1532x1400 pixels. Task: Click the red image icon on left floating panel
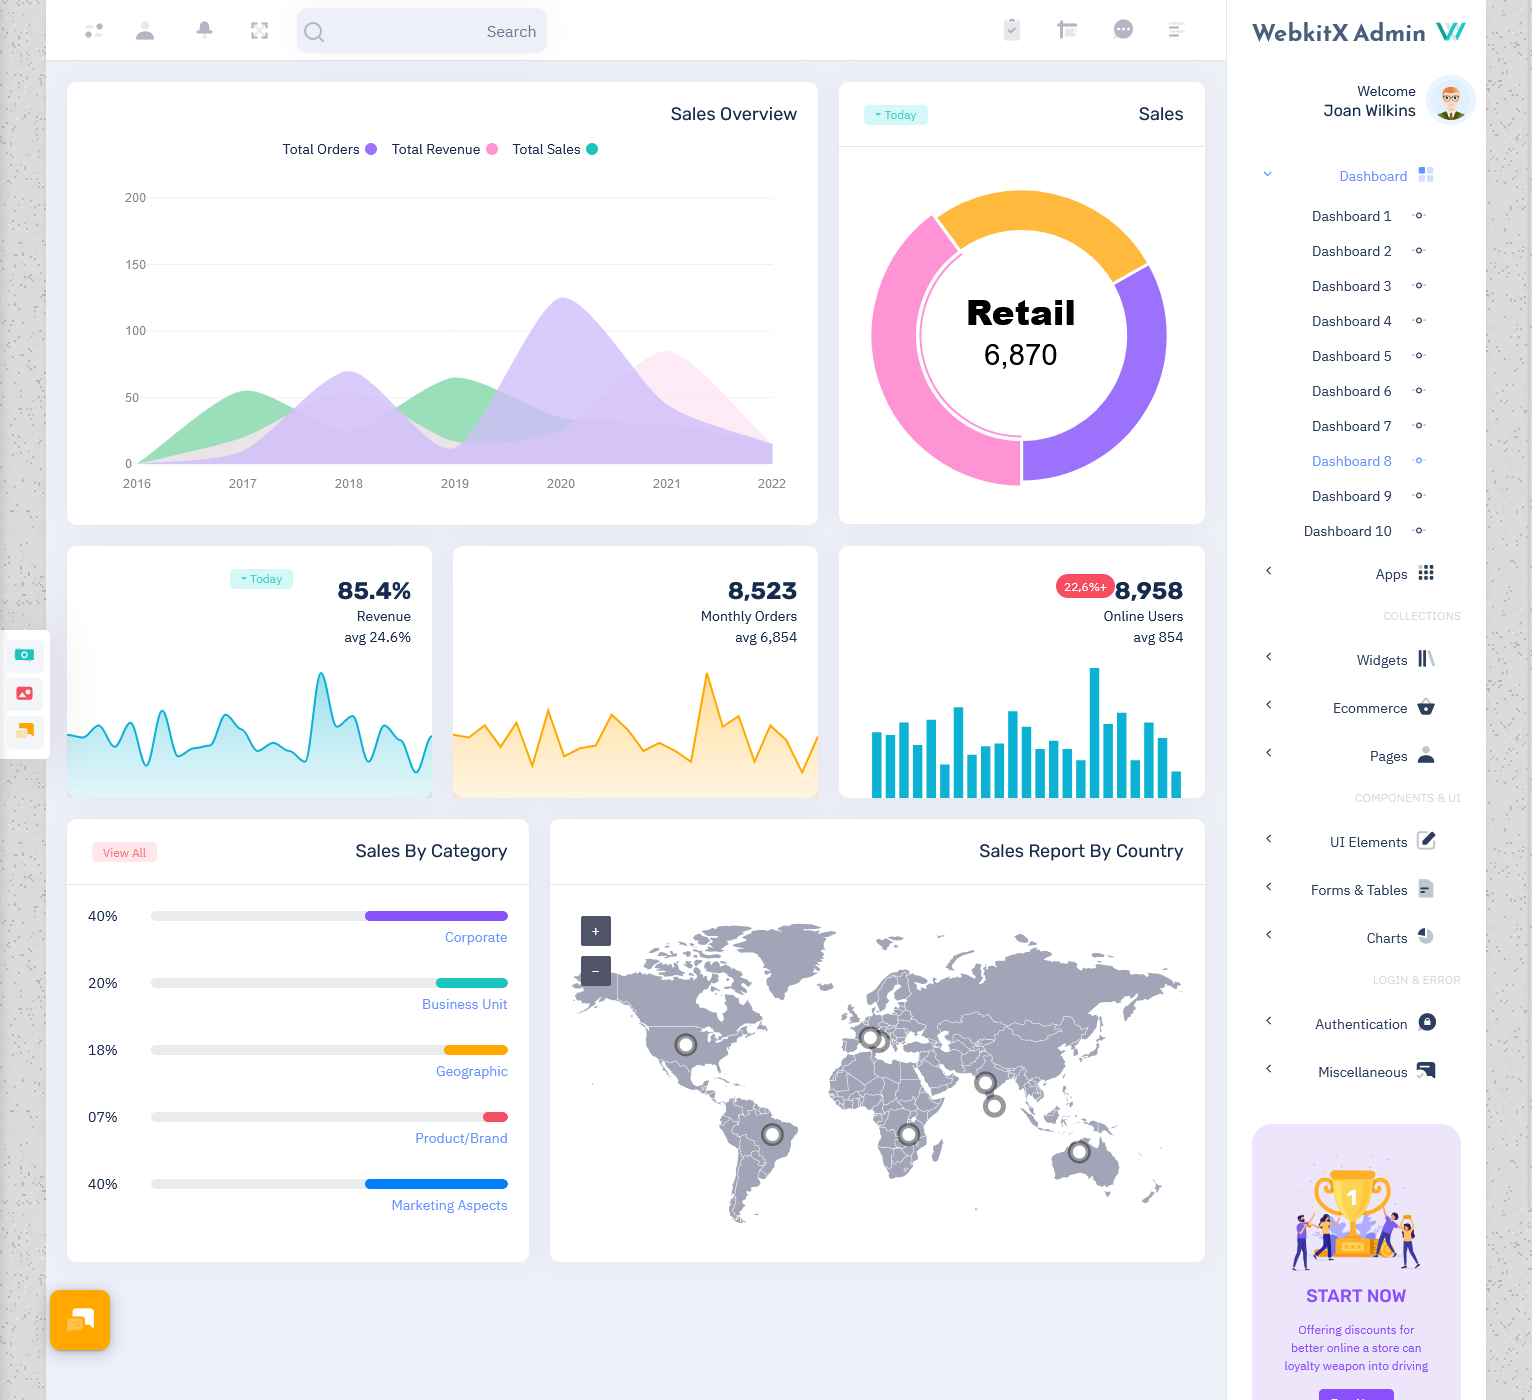pyautogui.click(x=25, y=693)
